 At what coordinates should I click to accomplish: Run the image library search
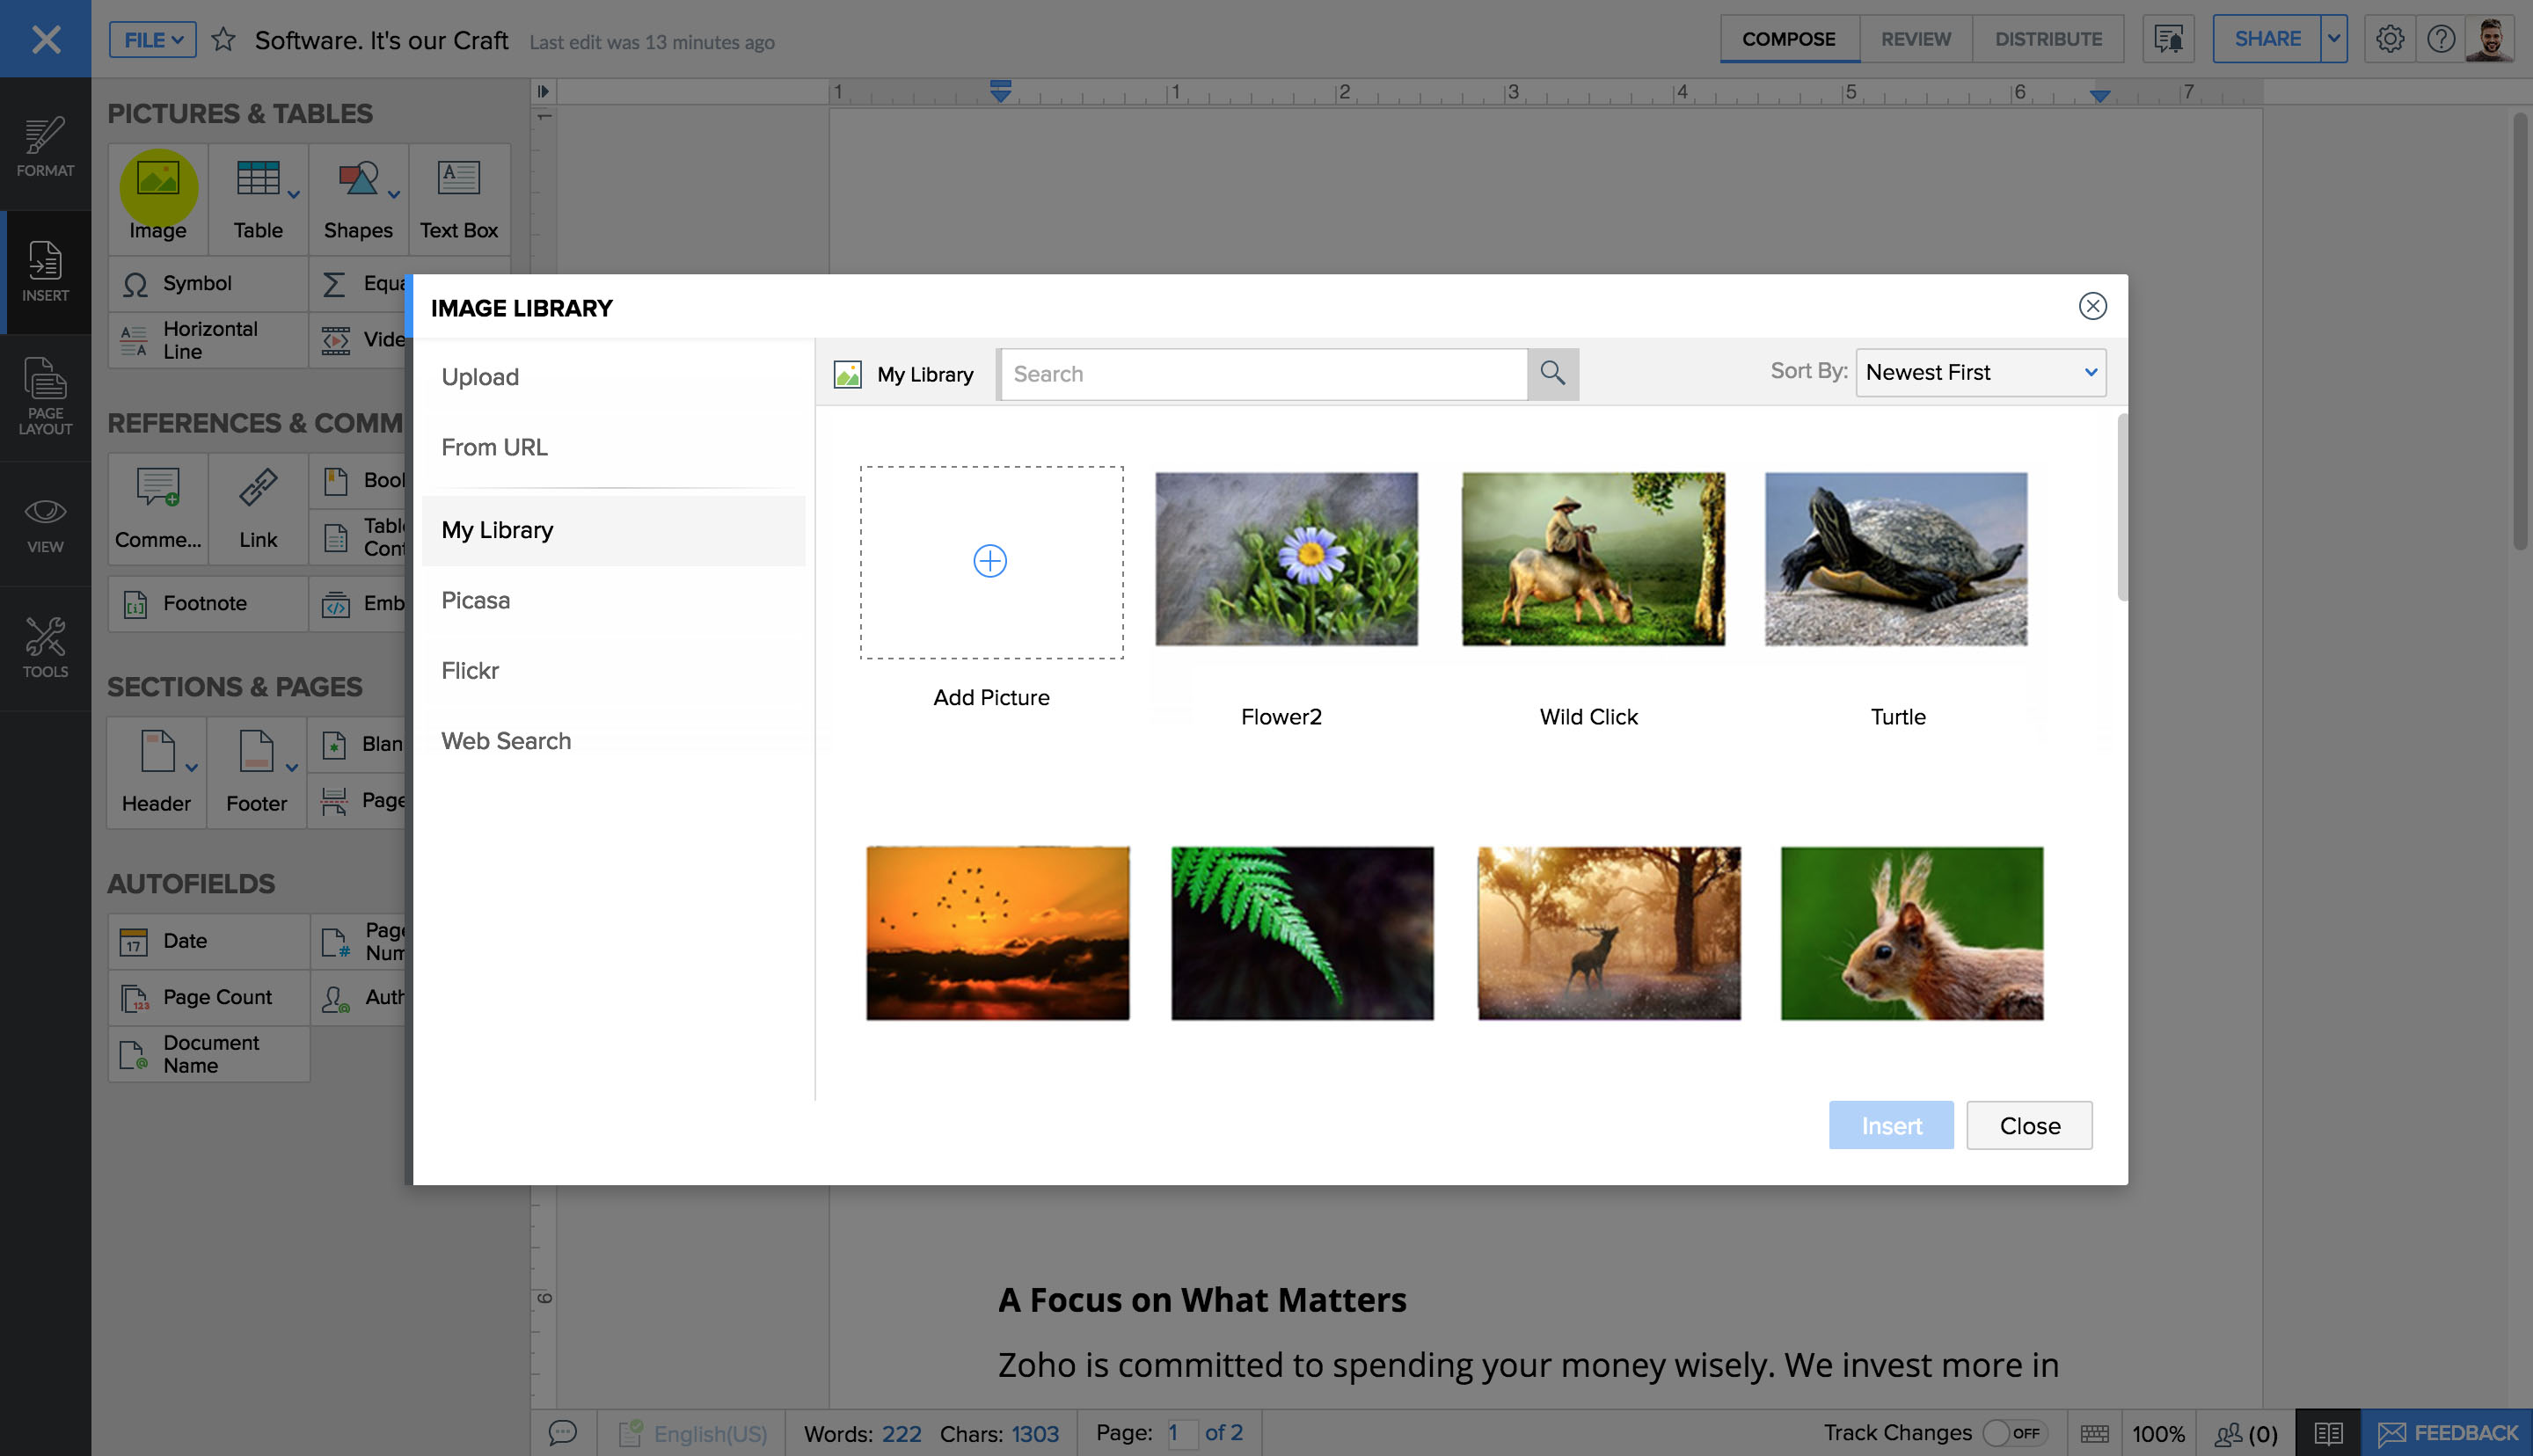[1553, 374]
